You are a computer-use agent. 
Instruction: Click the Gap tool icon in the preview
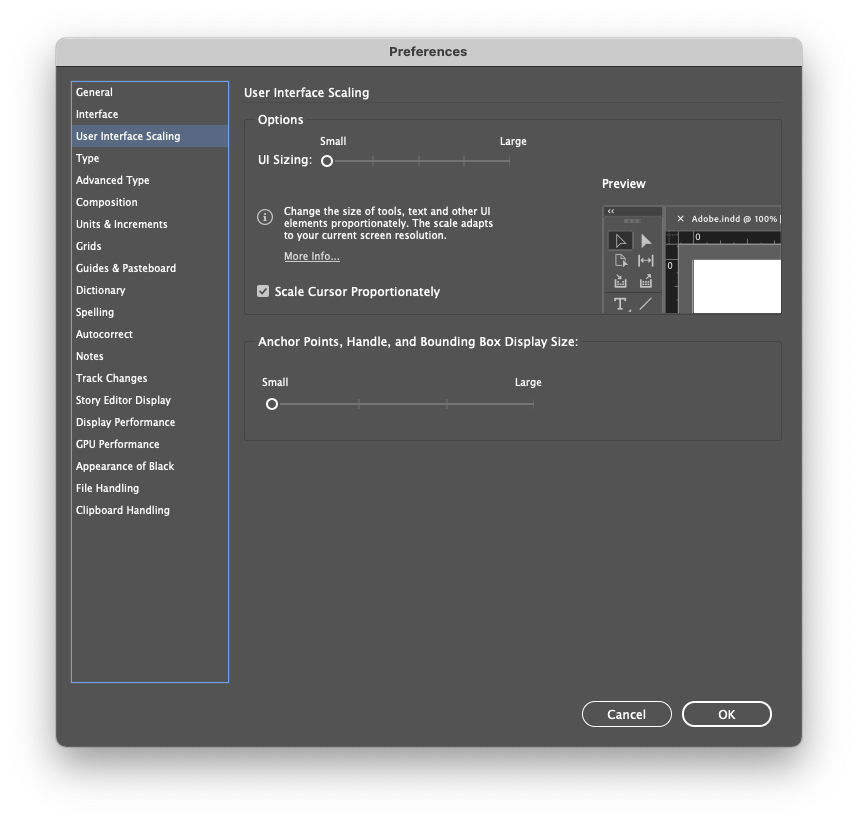pos(646,261)
